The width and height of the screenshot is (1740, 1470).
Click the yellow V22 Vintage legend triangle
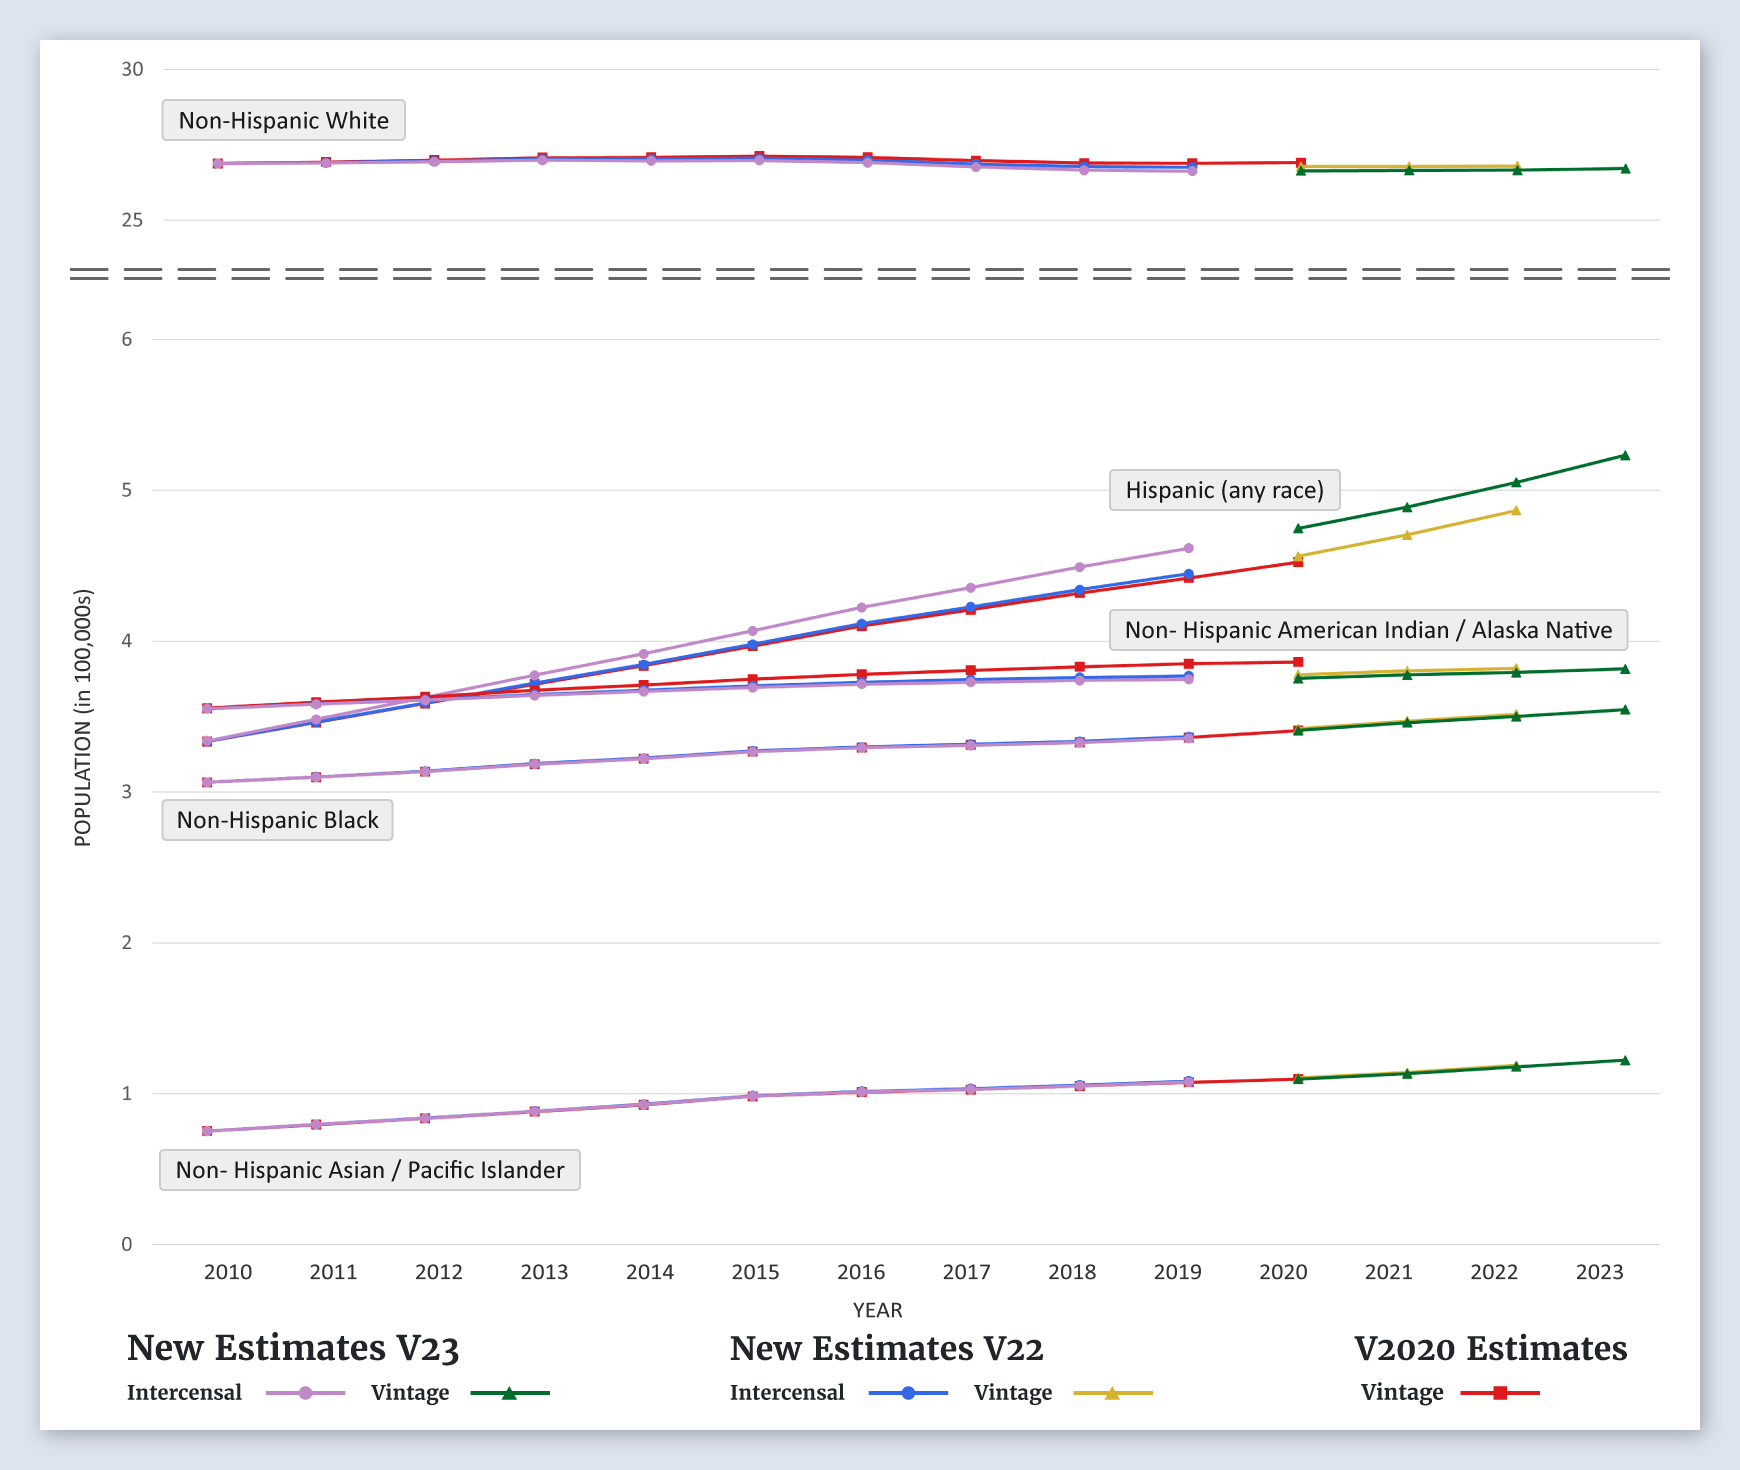coord(1112,1393)
